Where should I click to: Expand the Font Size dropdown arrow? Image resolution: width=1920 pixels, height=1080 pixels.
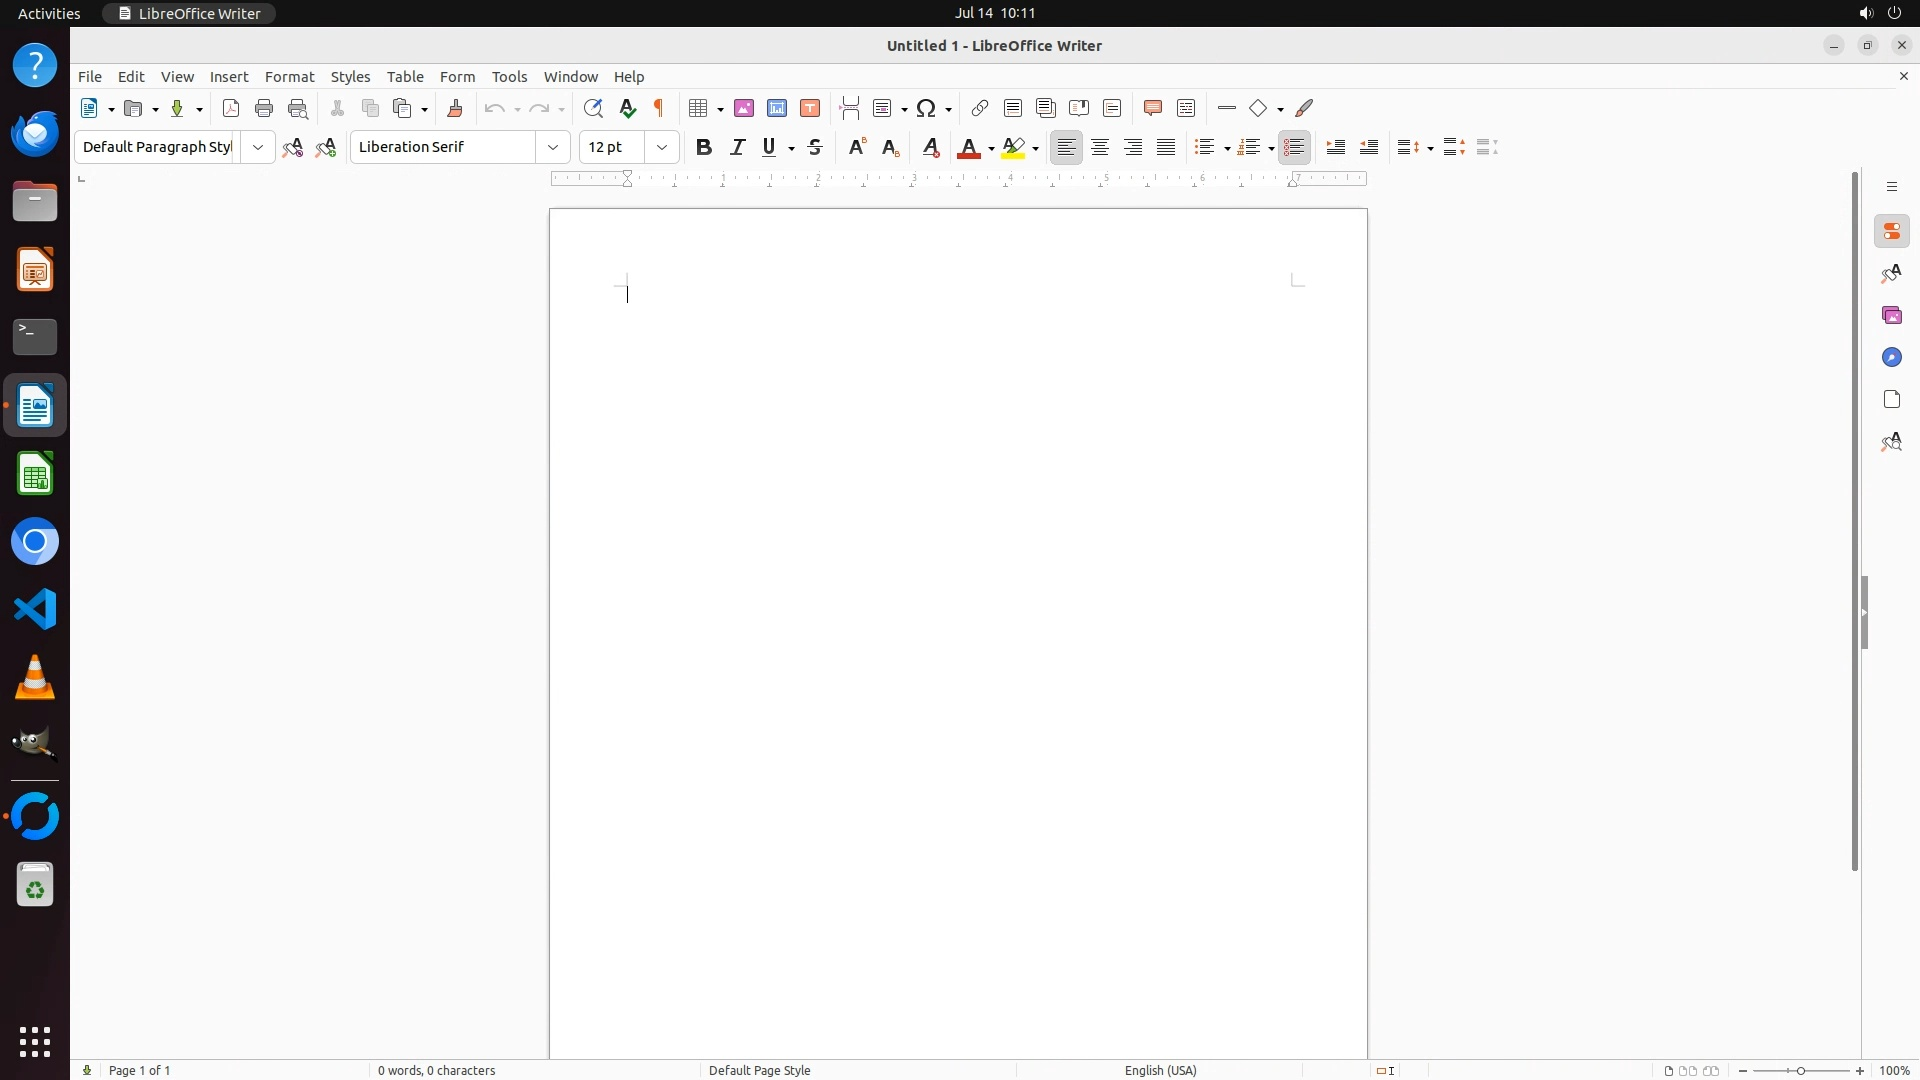[x=662, y=147]
